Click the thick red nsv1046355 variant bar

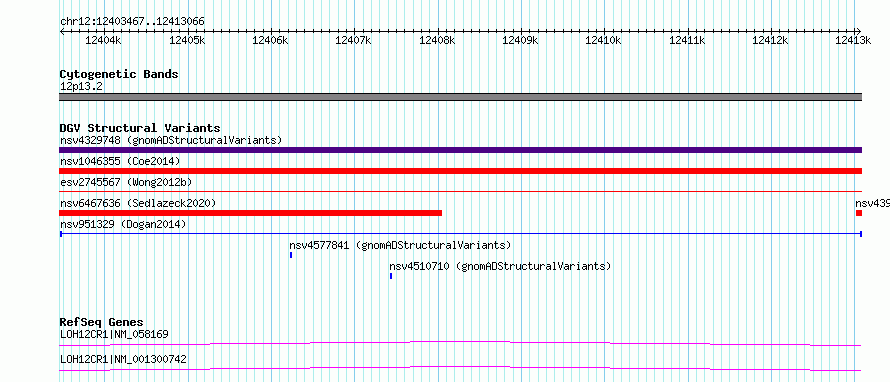click(461, 171)
